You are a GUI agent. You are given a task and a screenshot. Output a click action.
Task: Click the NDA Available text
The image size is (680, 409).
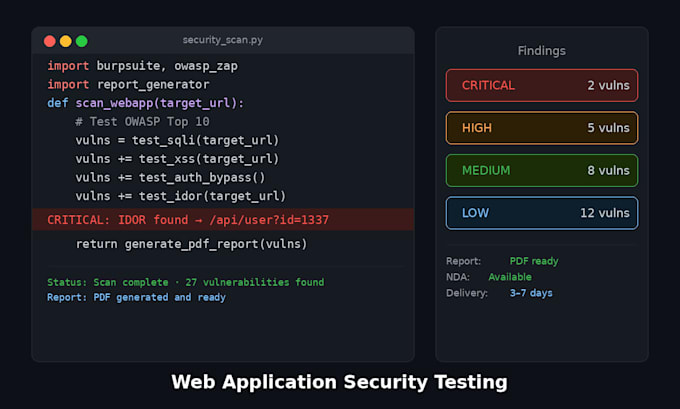pyautogui.click(x=510, y=277)
